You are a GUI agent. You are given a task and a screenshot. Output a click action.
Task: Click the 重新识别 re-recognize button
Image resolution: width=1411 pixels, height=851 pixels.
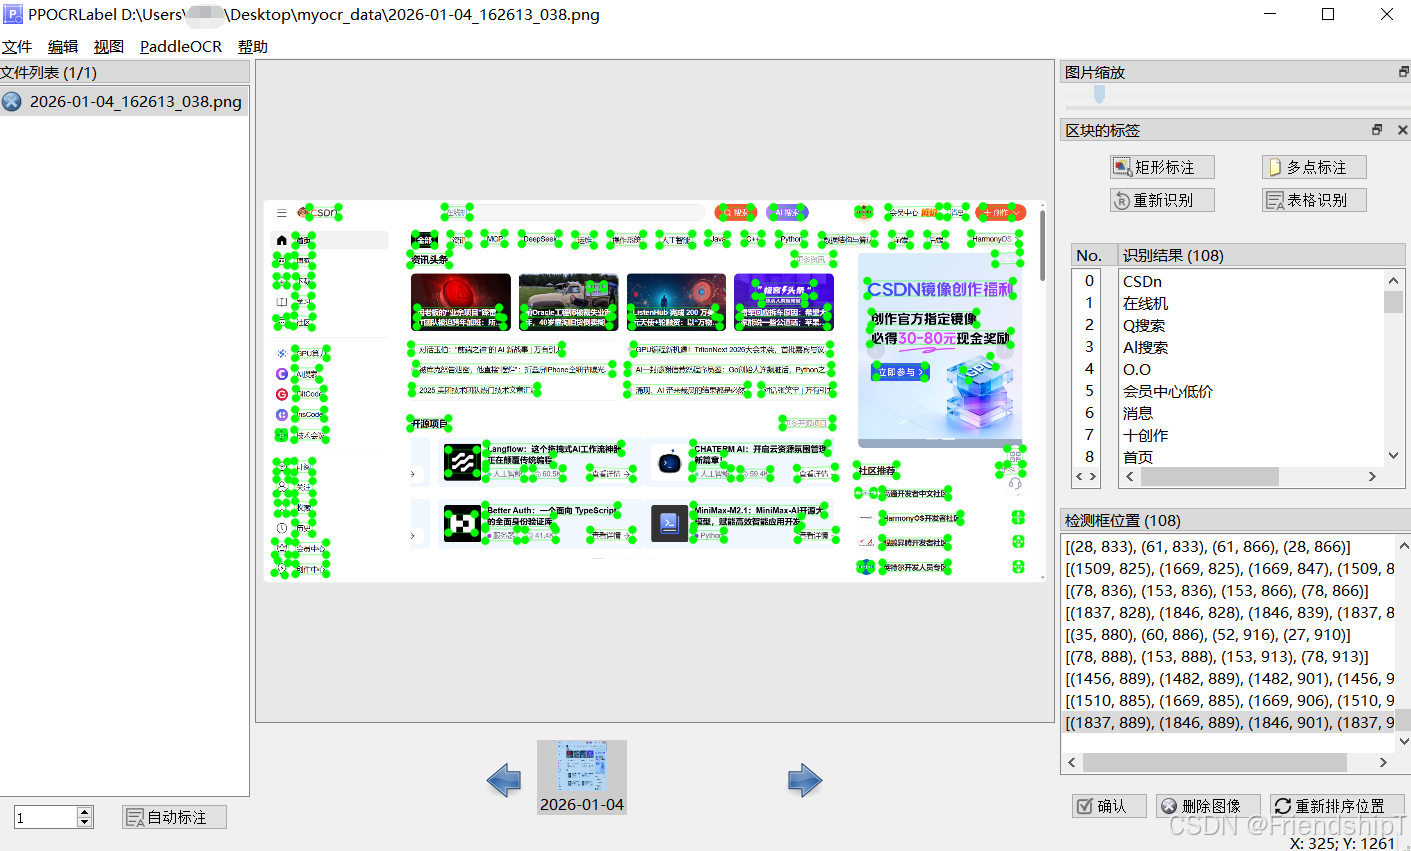(1163, 200)
